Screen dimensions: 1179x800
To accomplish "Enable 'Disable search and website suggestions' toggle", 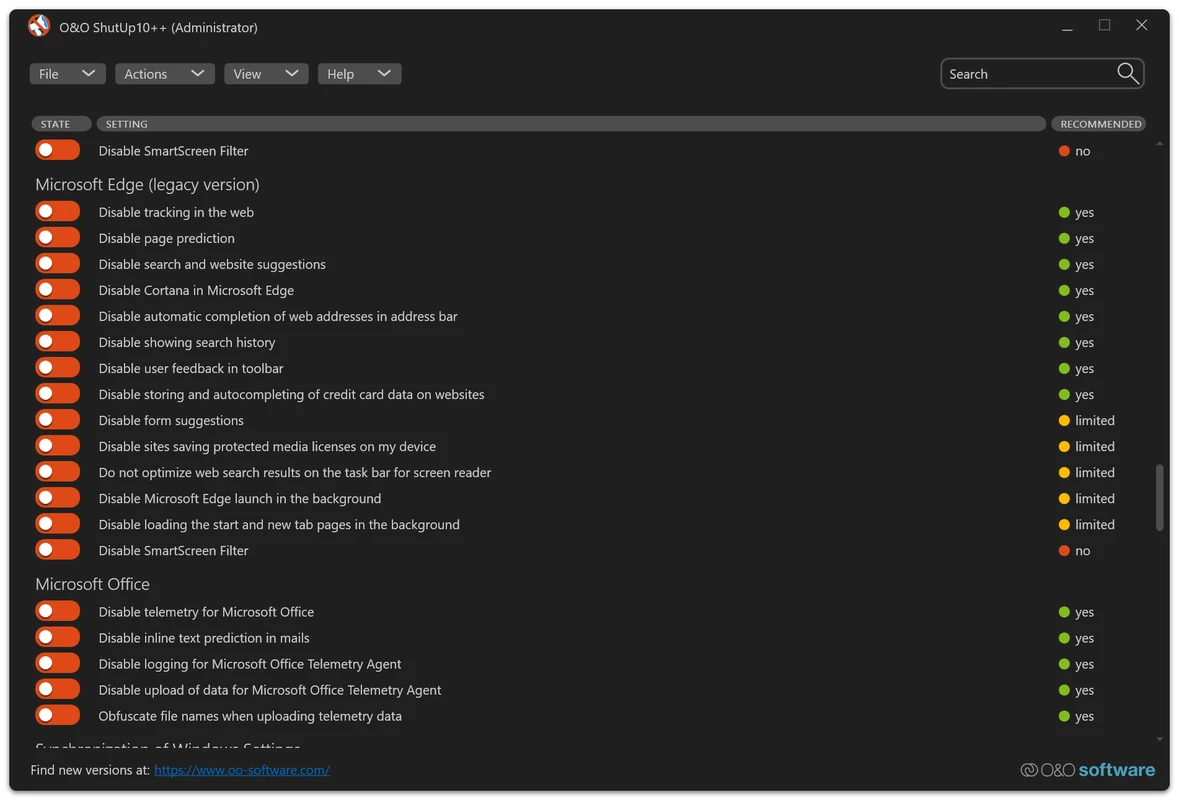I will [57, 264].
